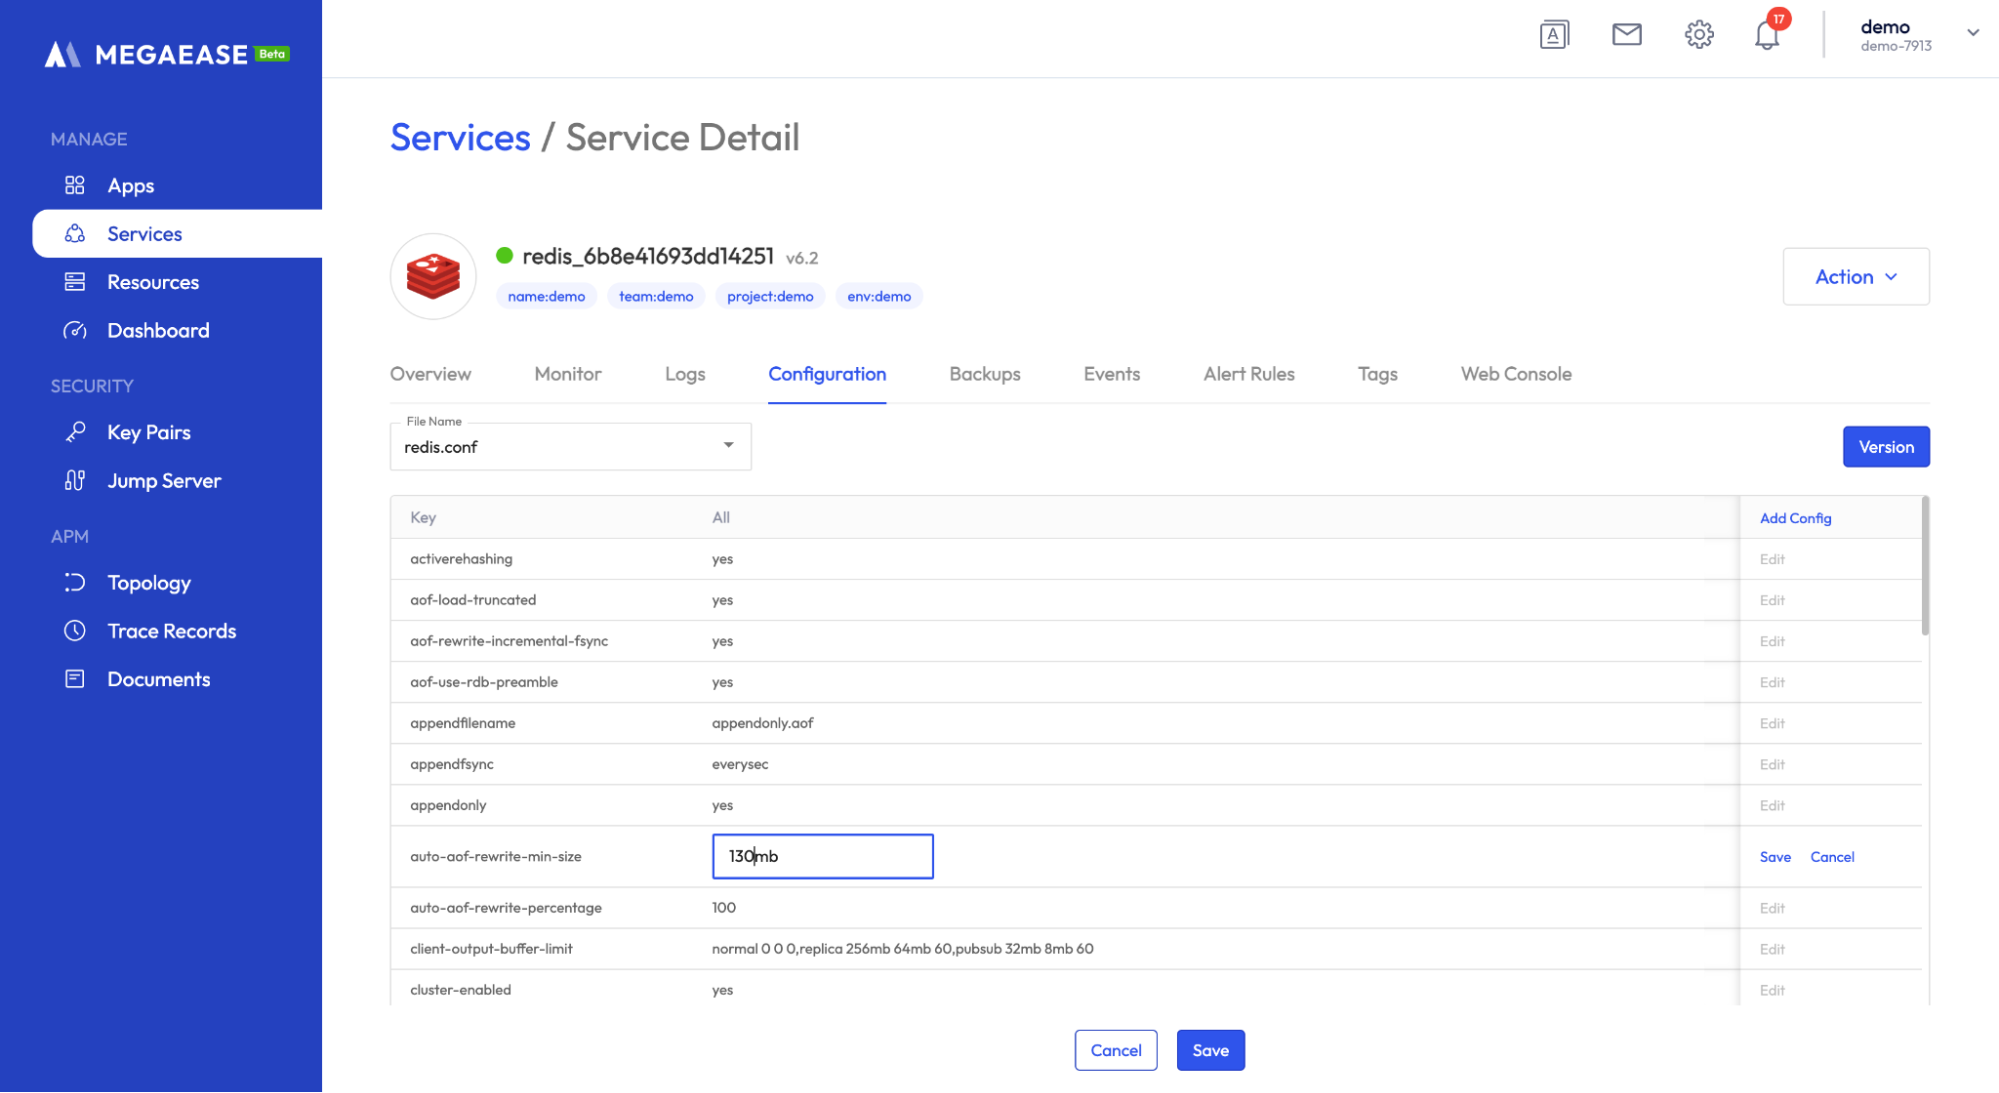Click the Add Config link

click(1795, 518)
